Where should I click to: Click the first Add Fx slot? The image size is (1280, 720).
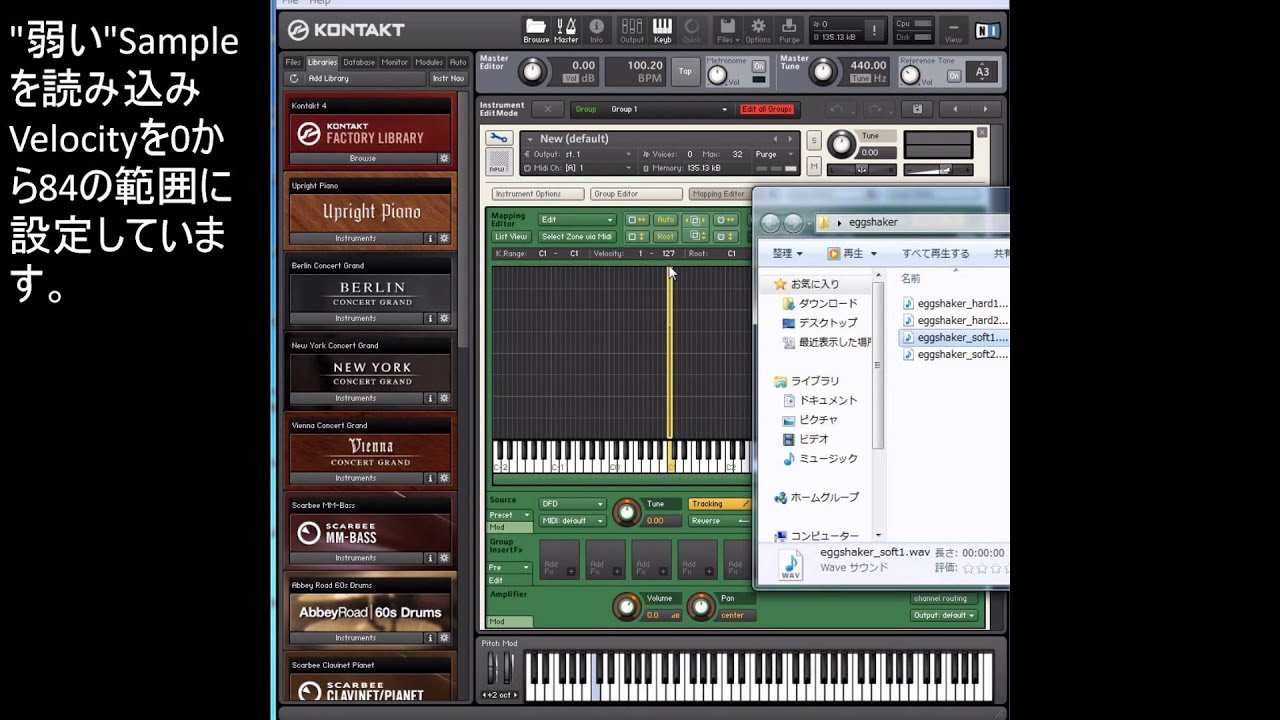tap(559, 559)
